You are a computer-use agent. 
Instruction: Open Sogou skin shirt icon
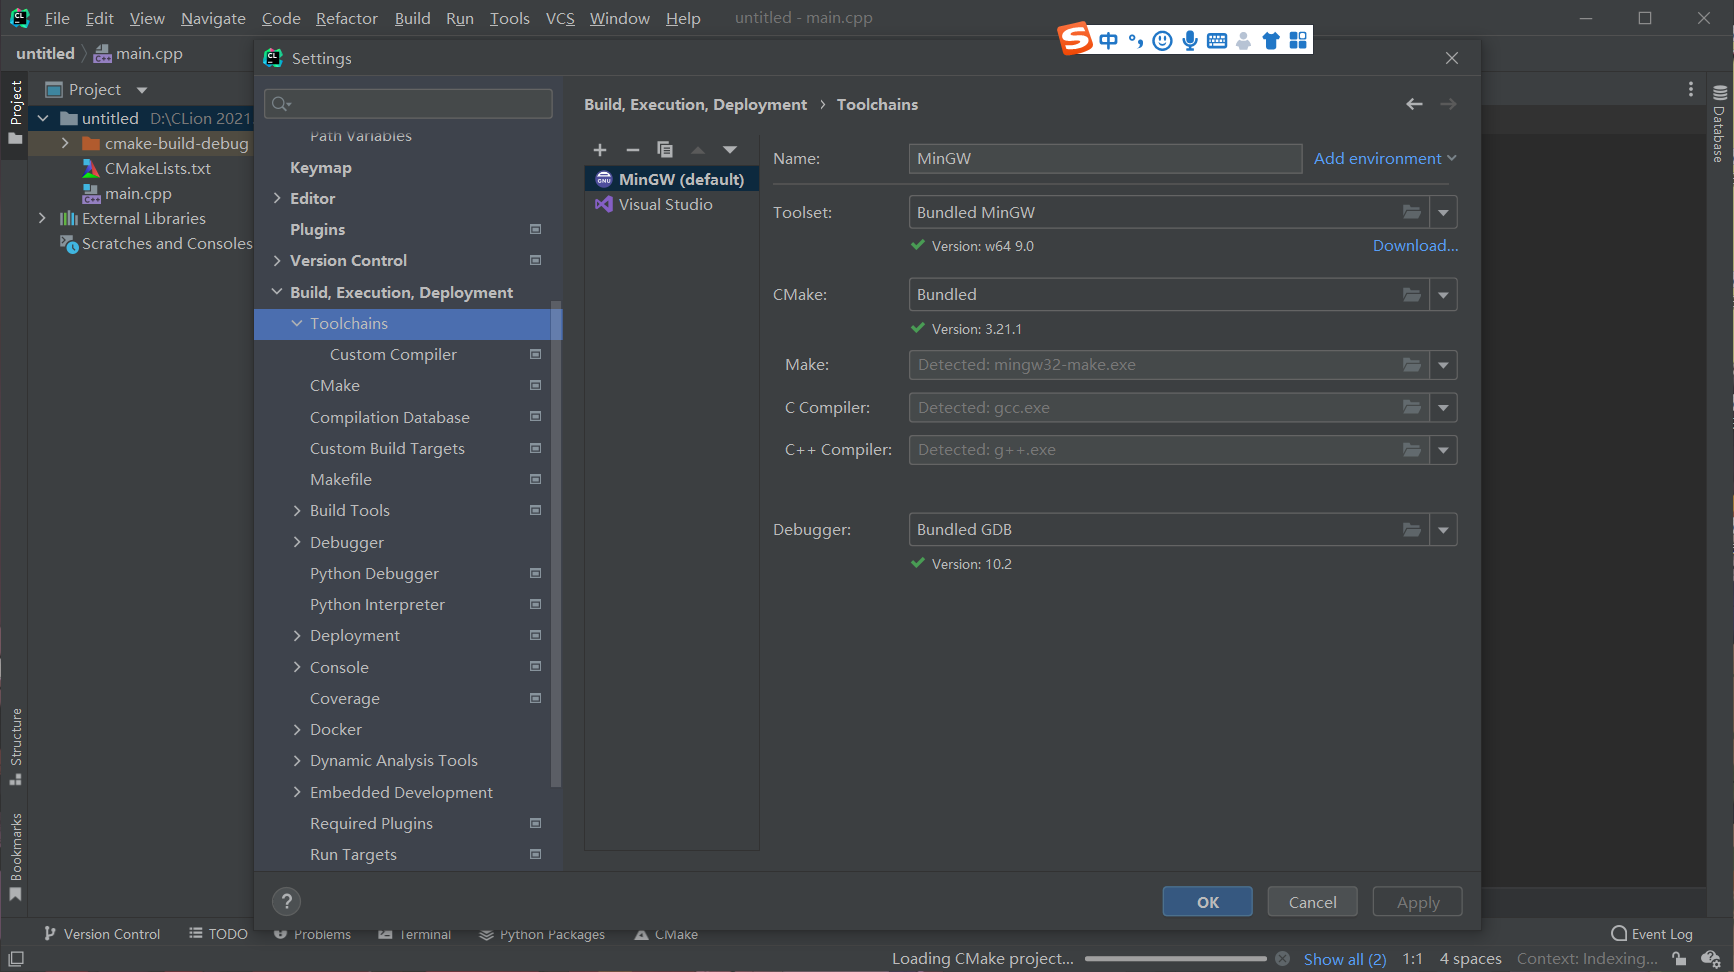pos(1271,40)
